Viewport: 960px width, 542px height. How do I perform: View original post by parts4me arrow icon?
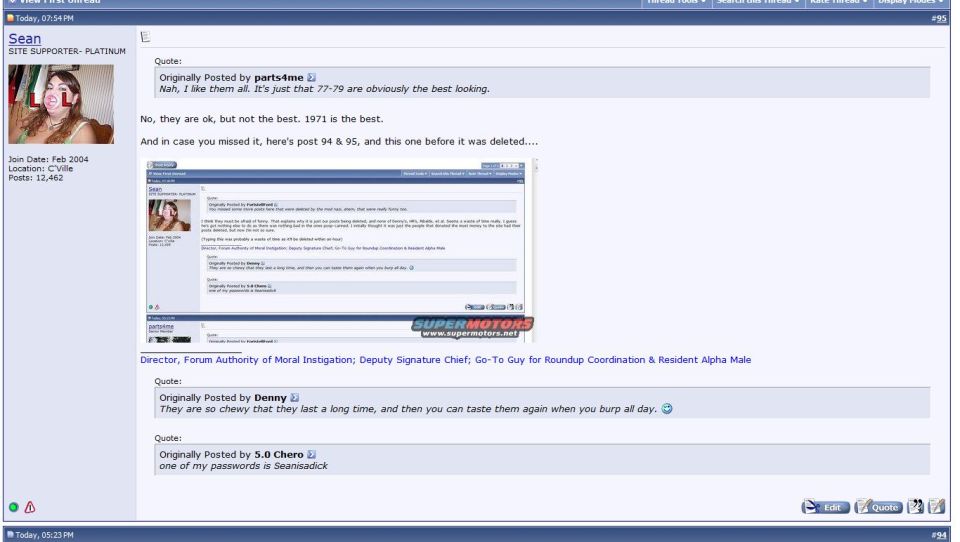(x=312, y=77)
